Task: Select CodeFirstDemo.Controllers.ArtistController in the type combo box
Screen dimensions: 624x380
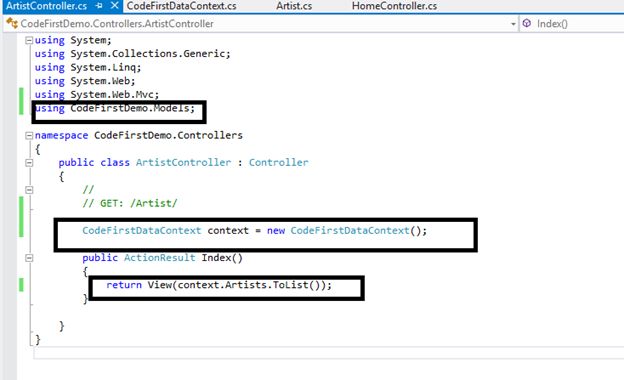Action: pyautogui.click(x=261, y=24)
